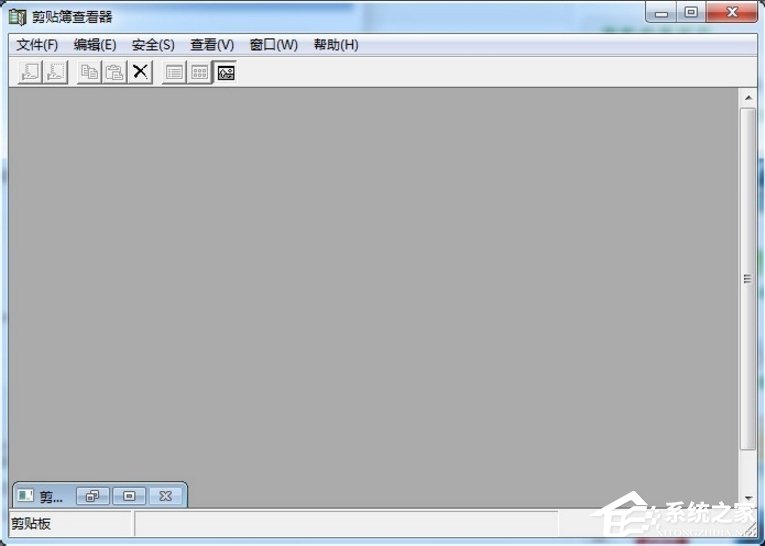Viewport: 765px width, 546px height.
Task: Click the Connect toolbar icon
Action: [x=30, y=72]
